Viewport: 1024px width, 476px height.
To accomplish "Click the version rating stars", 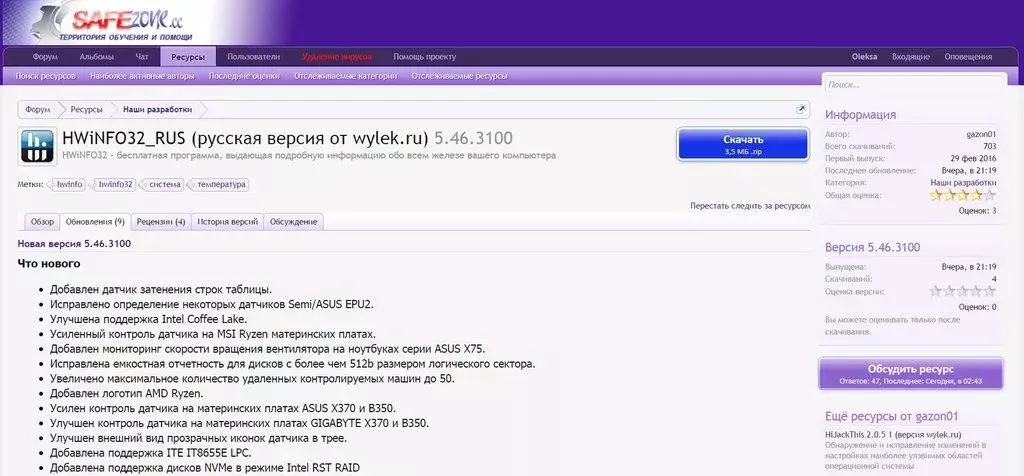I will (963, 291).
